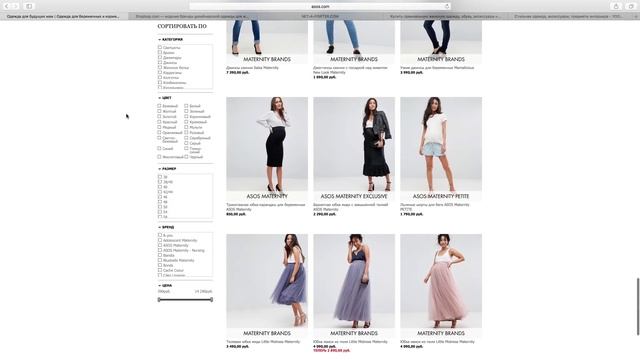Click the page vertical scrollbar
Image resolution: width=640 pixels, height=360 pixels.
pos(638,306)
